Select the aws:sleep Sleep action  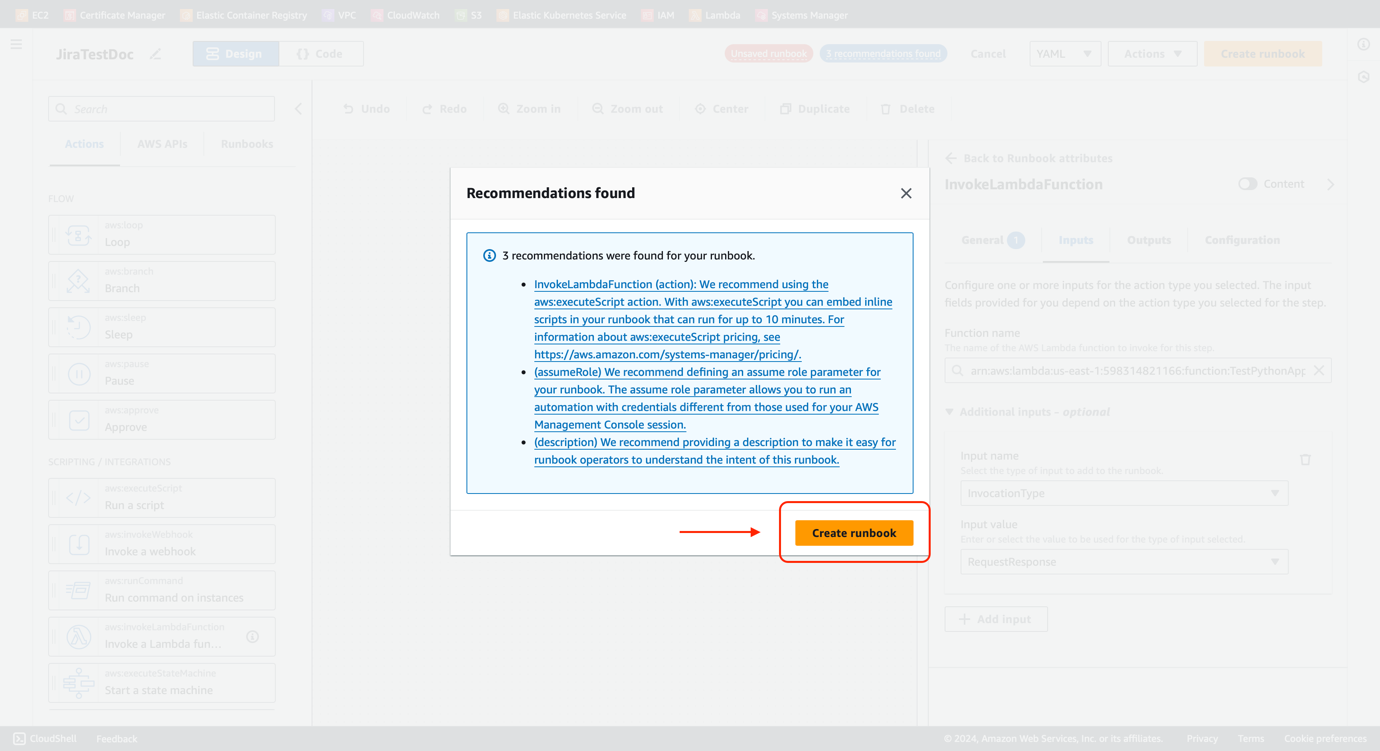click(x=162, y=327)
